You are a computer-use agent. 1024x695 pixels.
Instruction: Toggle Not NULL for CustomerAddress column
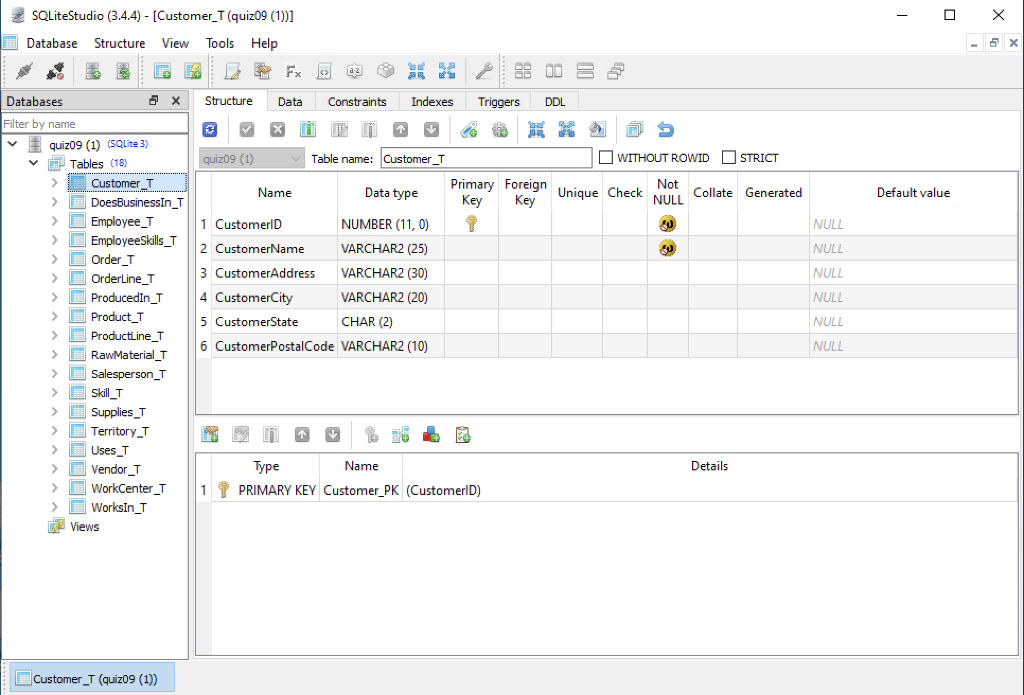click(667, 272)
